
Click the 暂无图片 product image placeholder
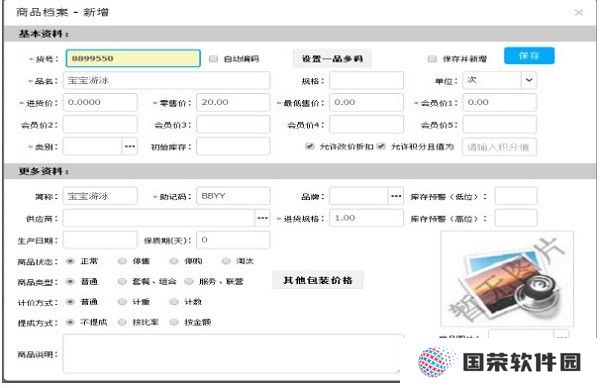pos(507,279)
